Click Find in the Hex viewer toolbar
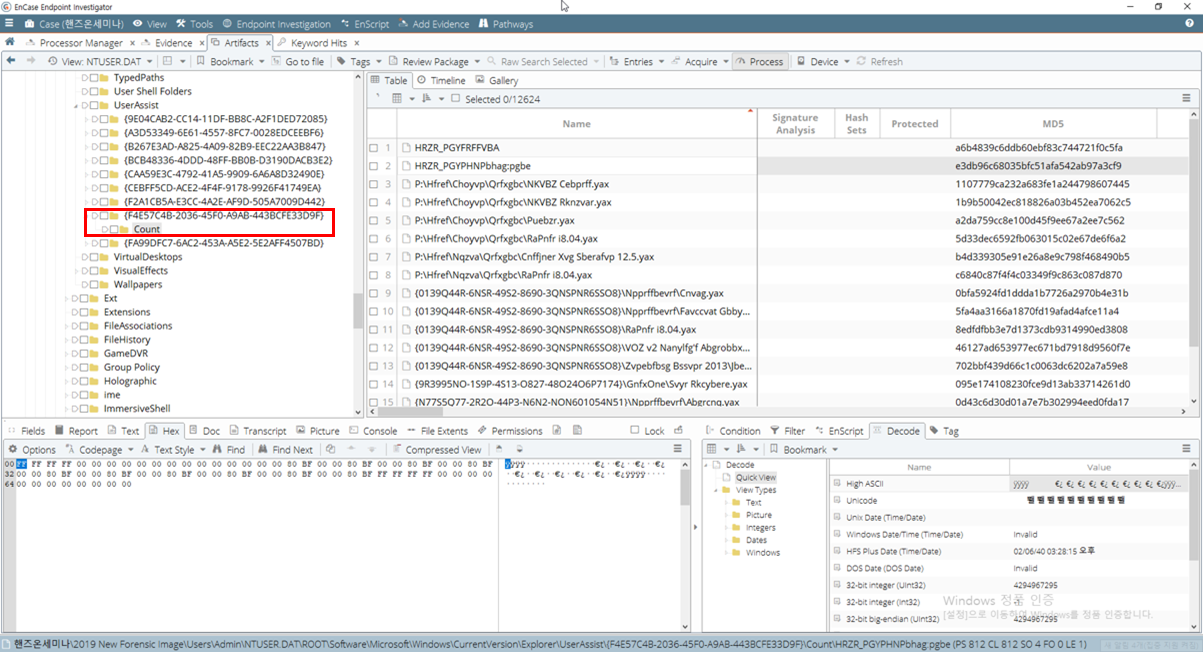Screen dimensions: 1203x652 pyautogui.click(x=229, y=449)
